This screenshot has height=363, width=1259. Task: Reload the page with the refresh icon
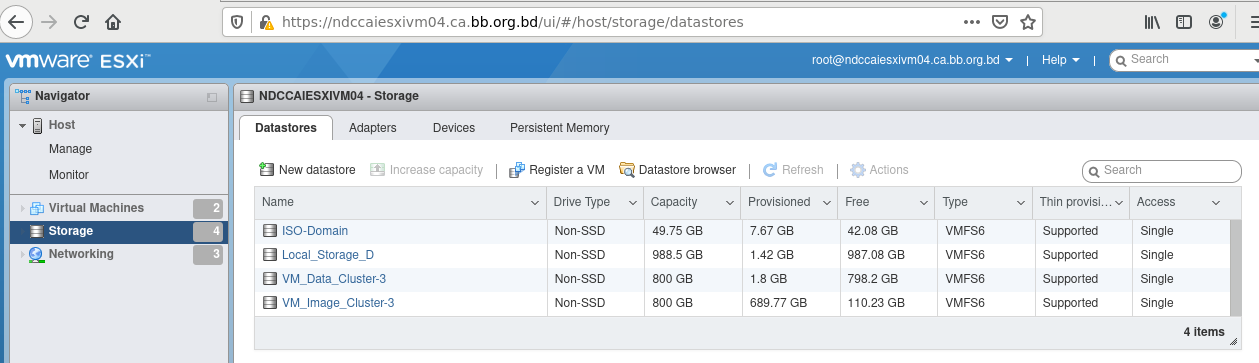[81, 21]
